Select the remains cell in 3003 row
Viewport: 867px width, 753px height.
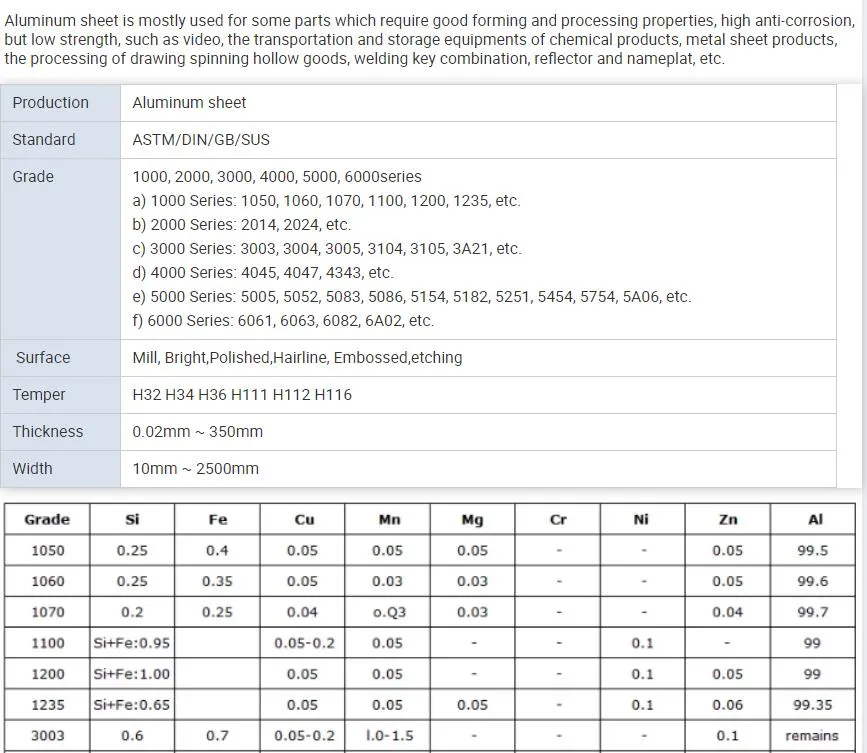point(812,735)
